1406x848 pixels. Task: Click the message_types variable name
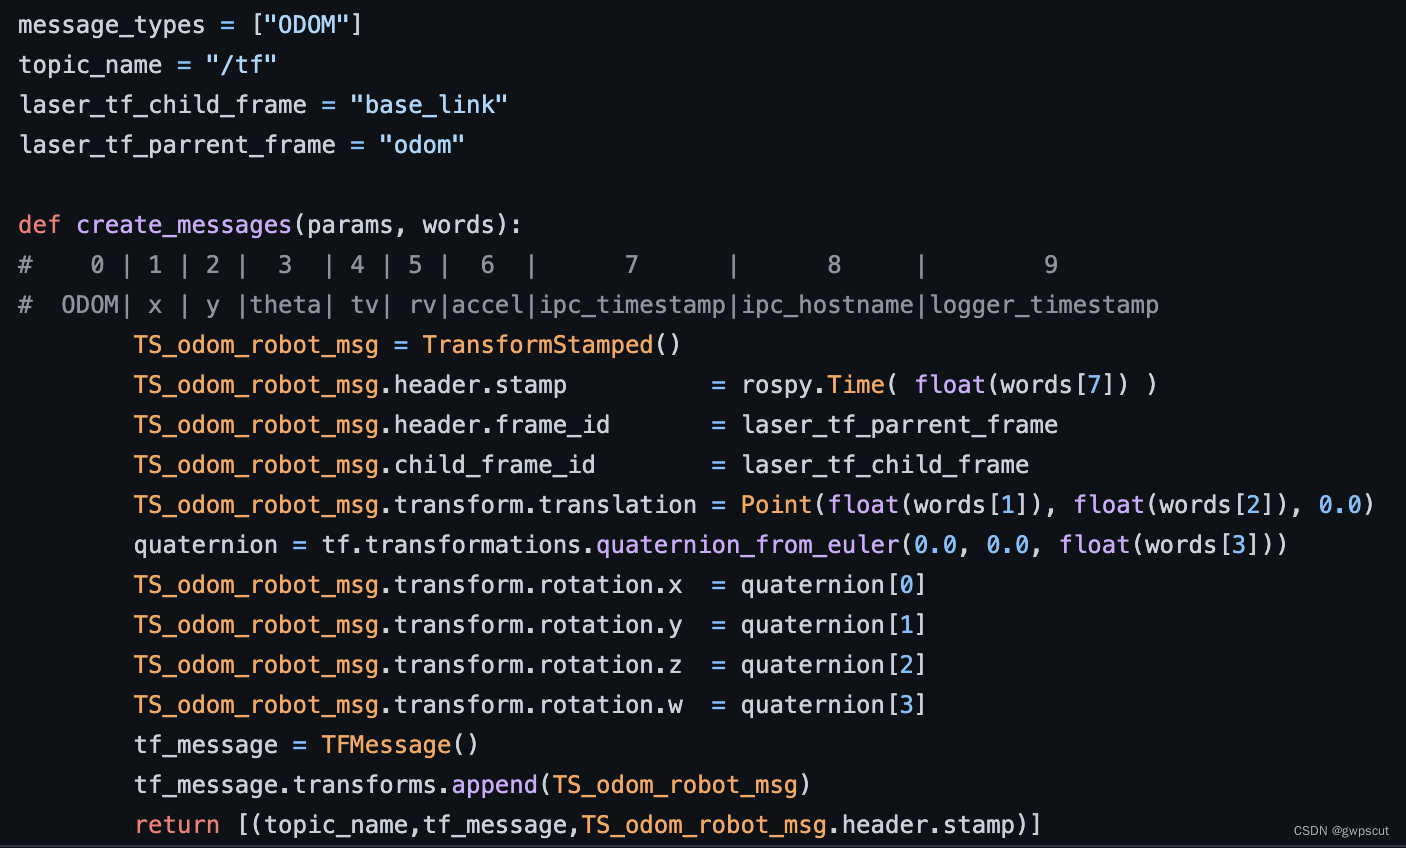coord(111,25)
